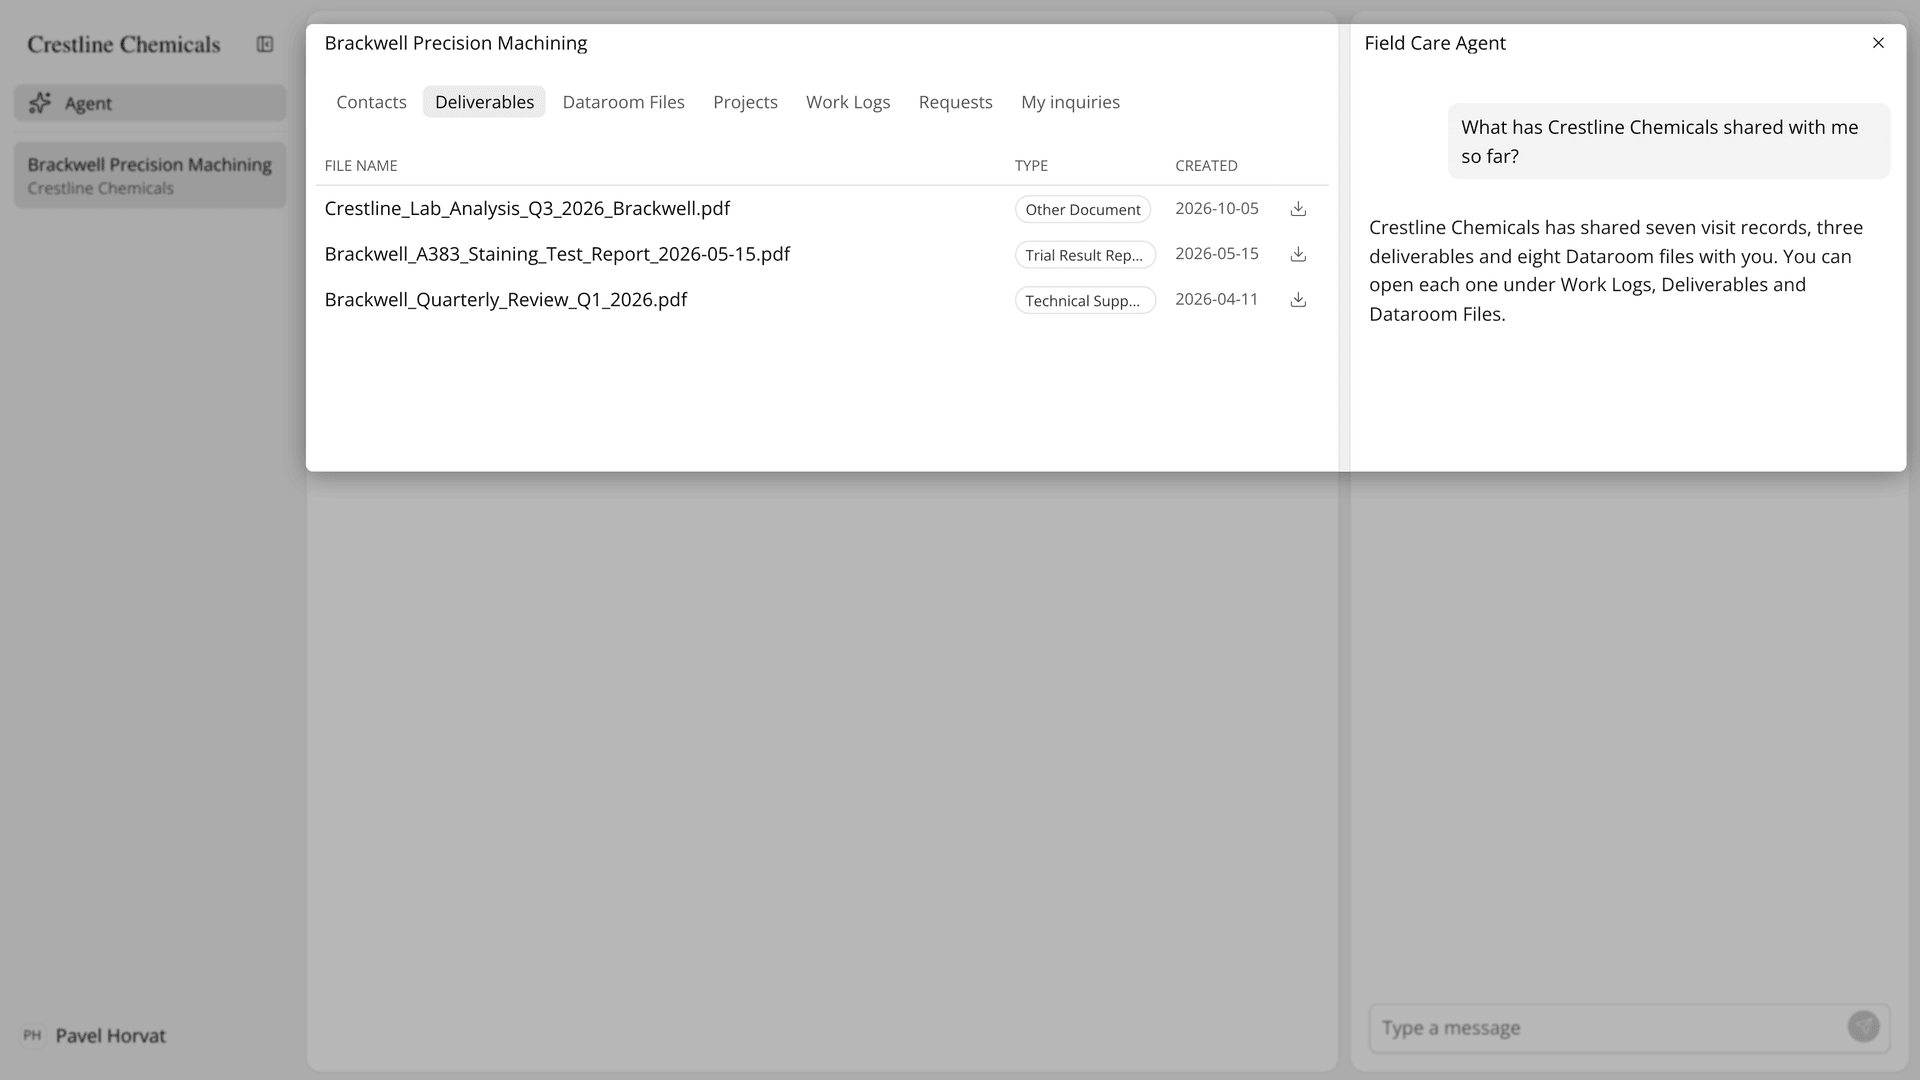Send message with paper plane icon
Image resolution: width=1920 pixels, height=1080 pixels.
click(x=1863, y=1027)
